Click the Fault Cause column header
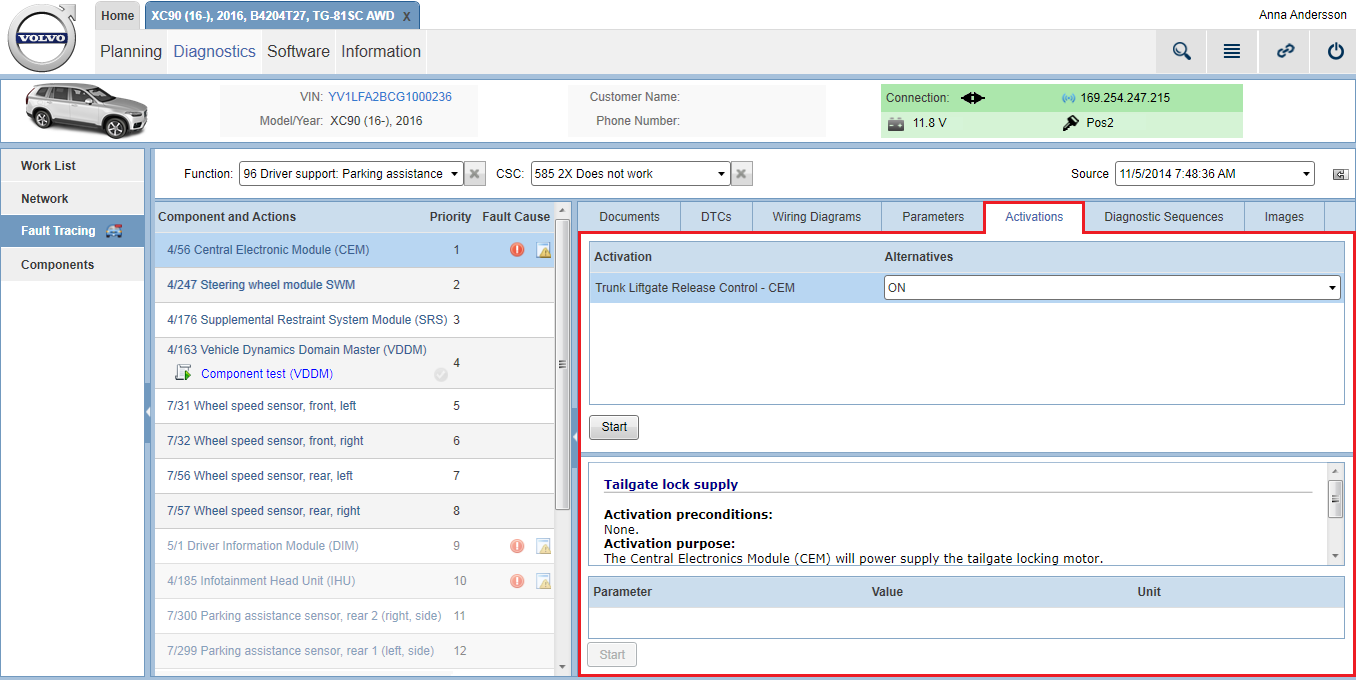 (516, 217)
